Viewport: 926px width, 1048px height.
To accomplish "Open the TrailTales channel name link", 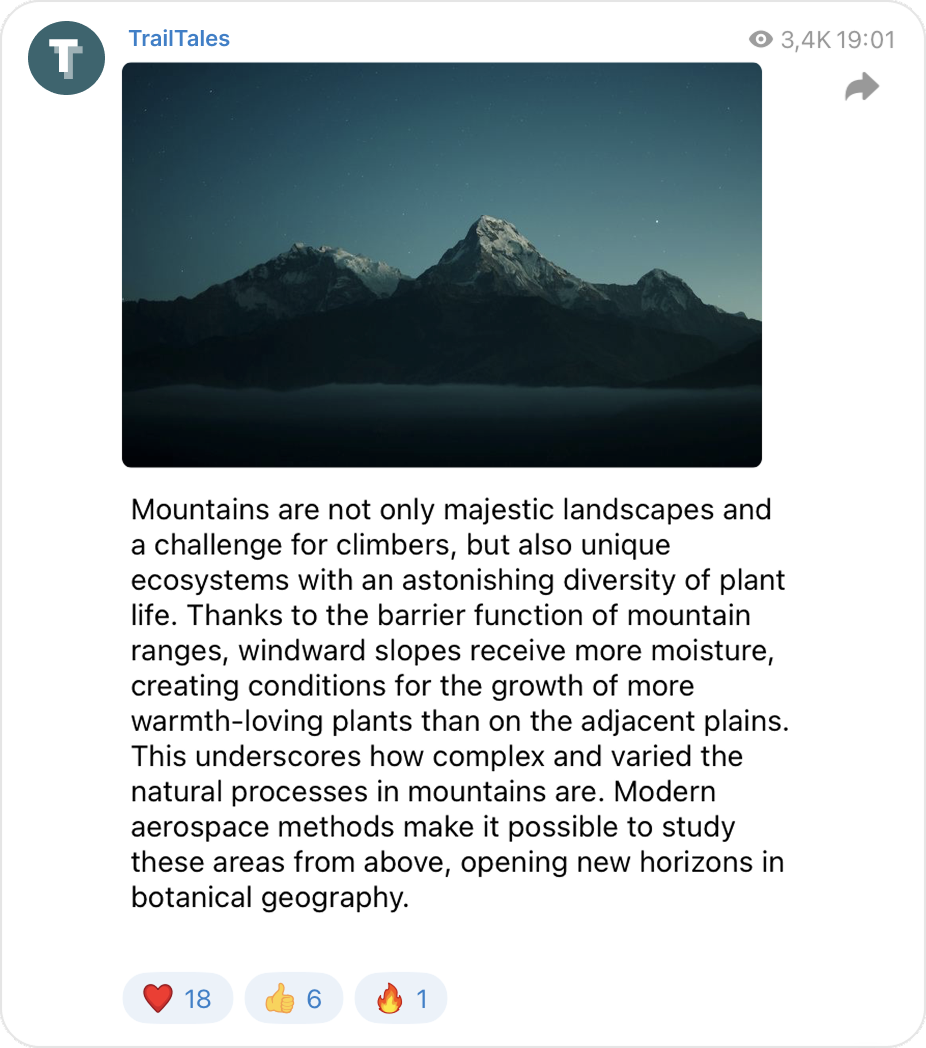I will point(179,39).
